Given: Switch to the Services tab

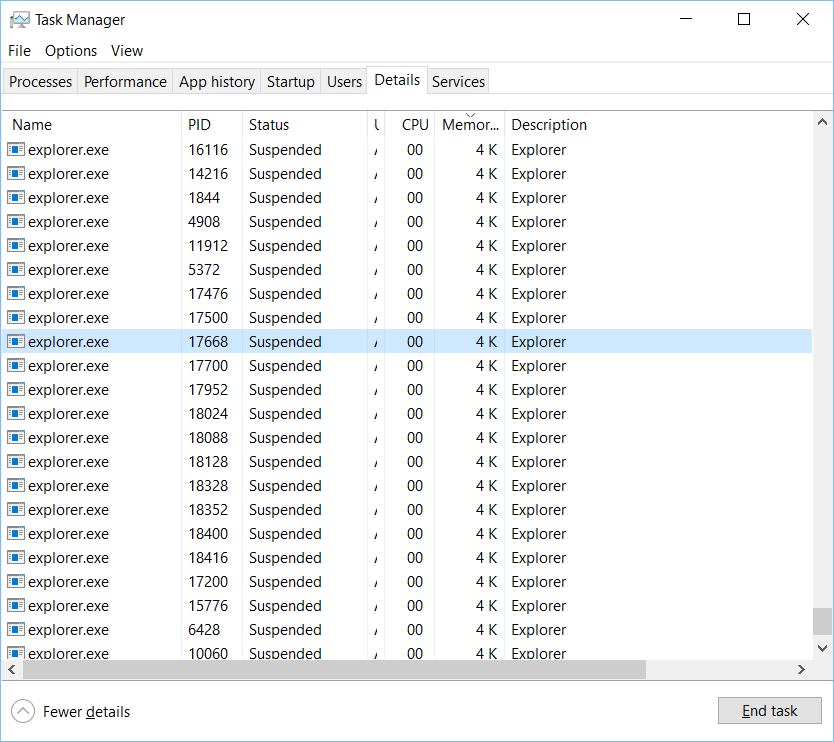Looking at the screenshot, I should 458,82.
